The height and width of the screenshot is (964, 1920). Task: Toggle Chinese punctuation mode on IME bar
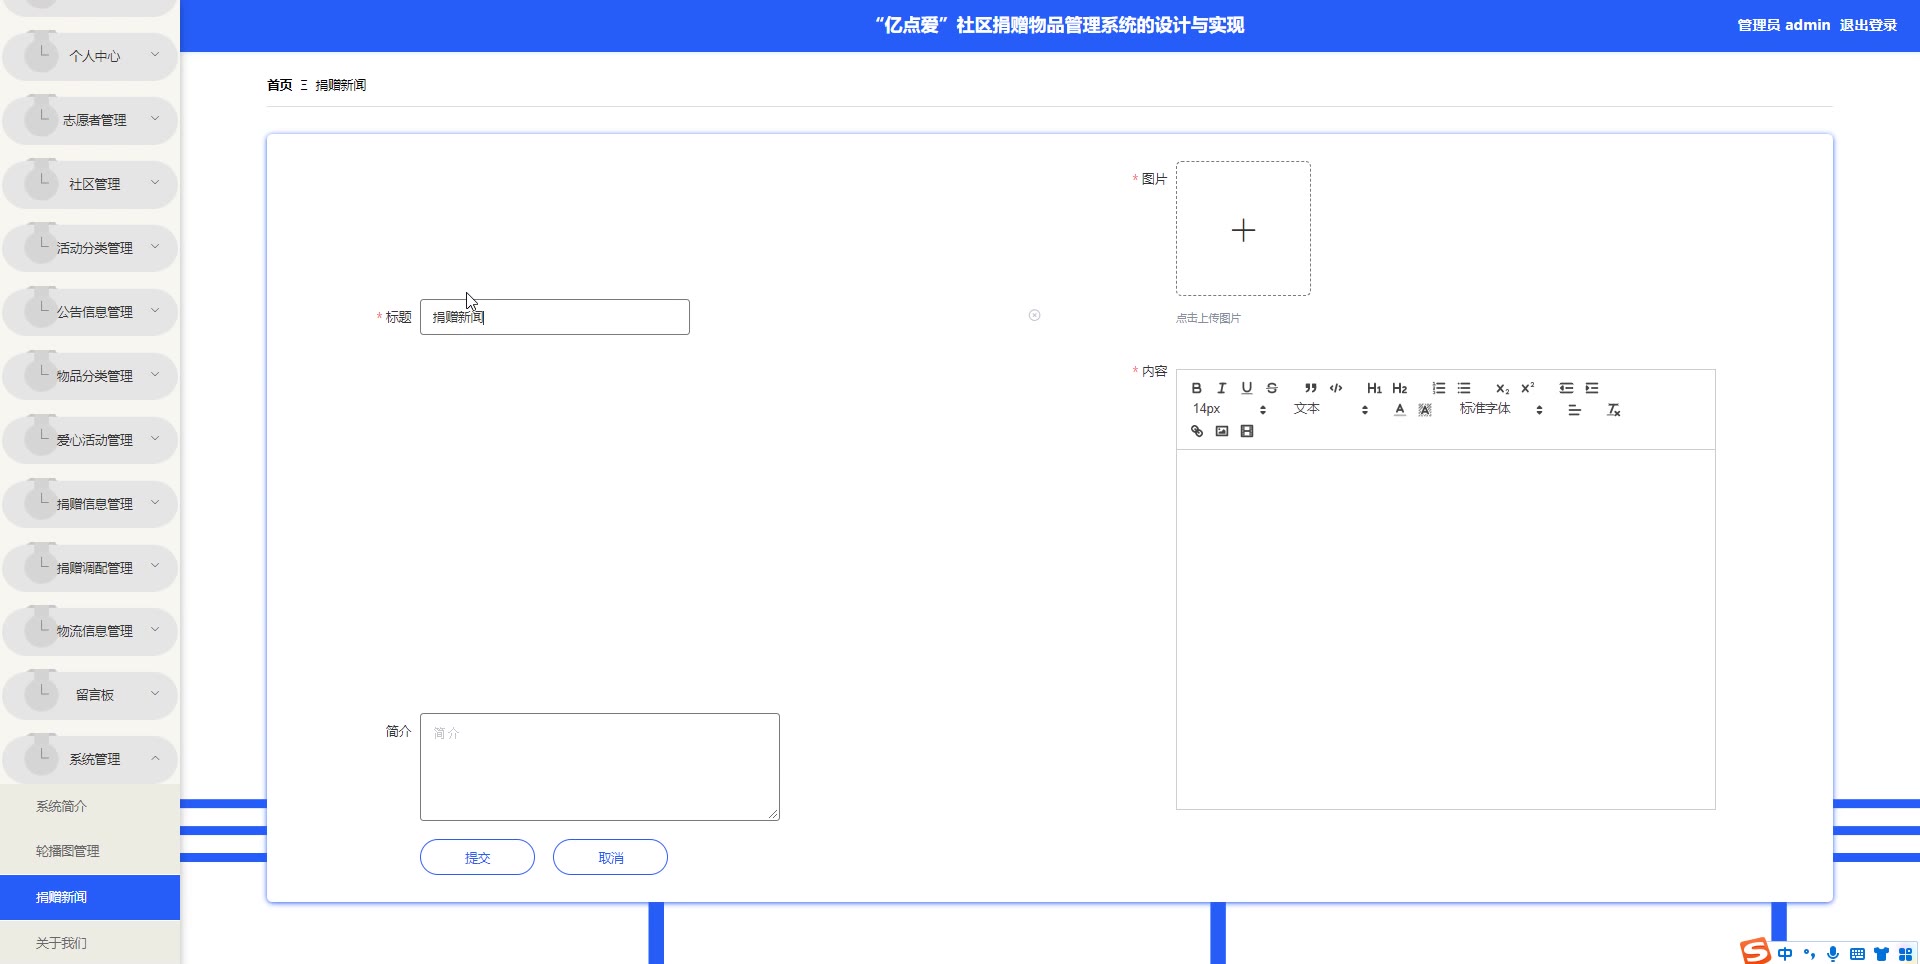point(1809,954)
